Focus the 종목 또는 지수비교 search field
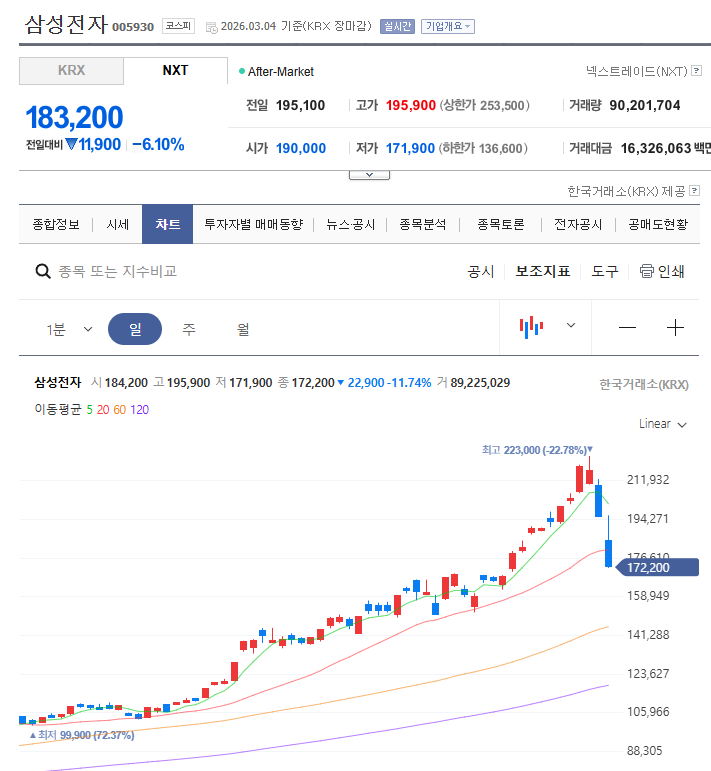This screenshot has height=771, width=711. 118,271
